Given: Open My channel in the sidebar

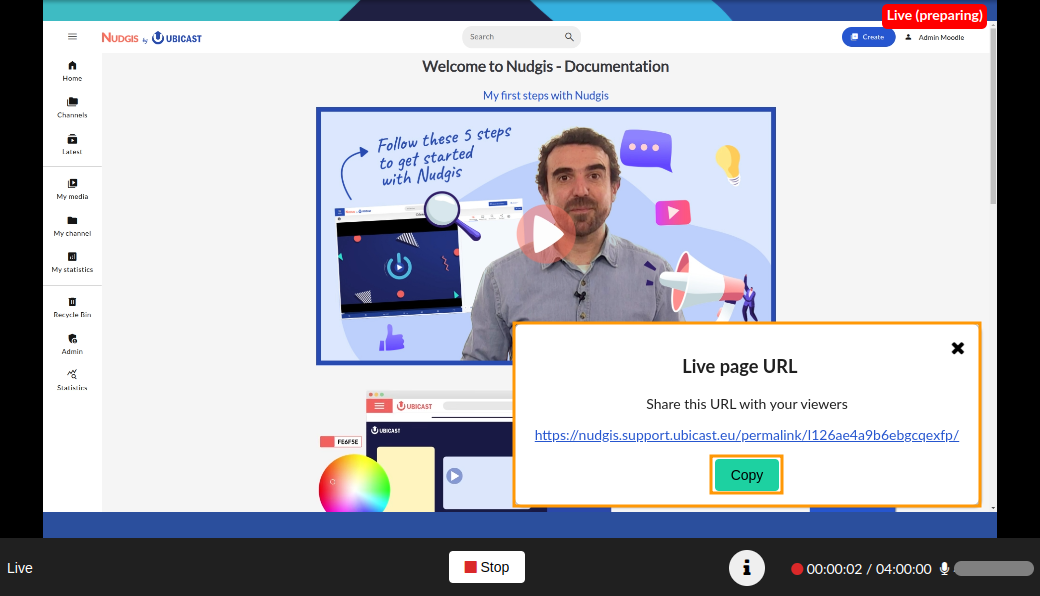Looking at the screenshot, I should [x=72, y=226].
